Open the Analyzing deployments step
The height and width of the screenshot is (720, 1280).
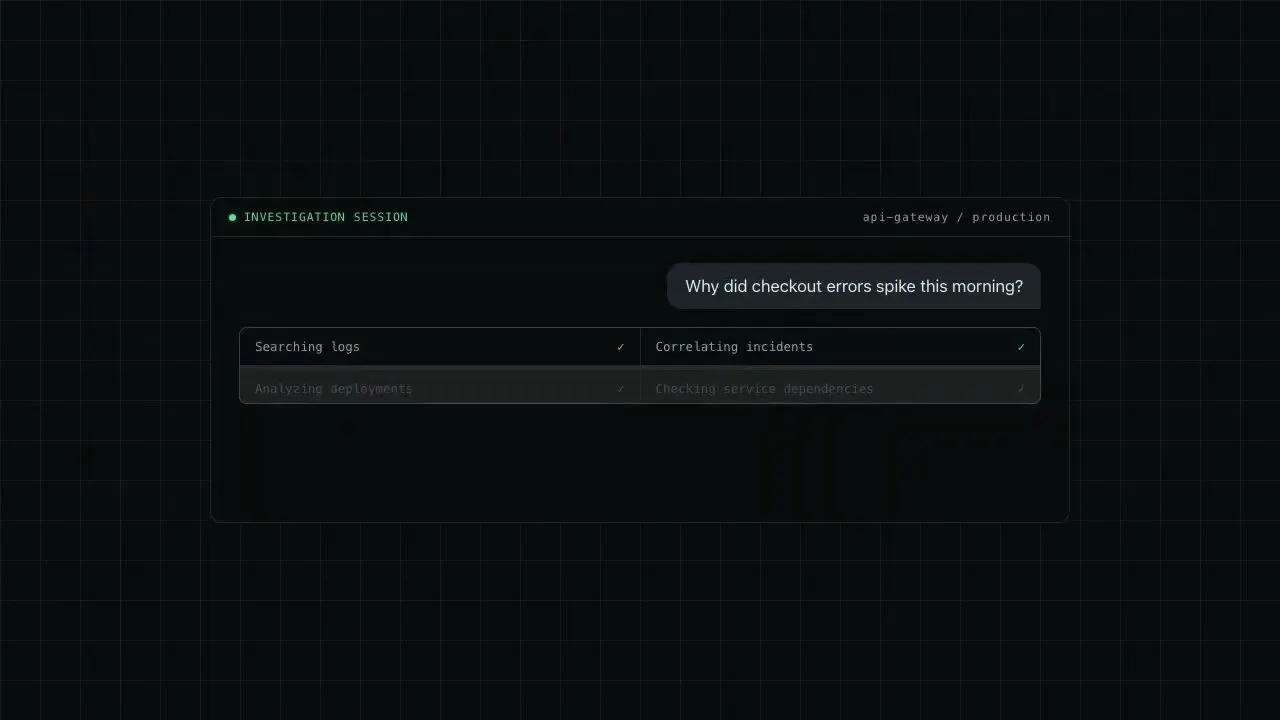tap(440, 386)
